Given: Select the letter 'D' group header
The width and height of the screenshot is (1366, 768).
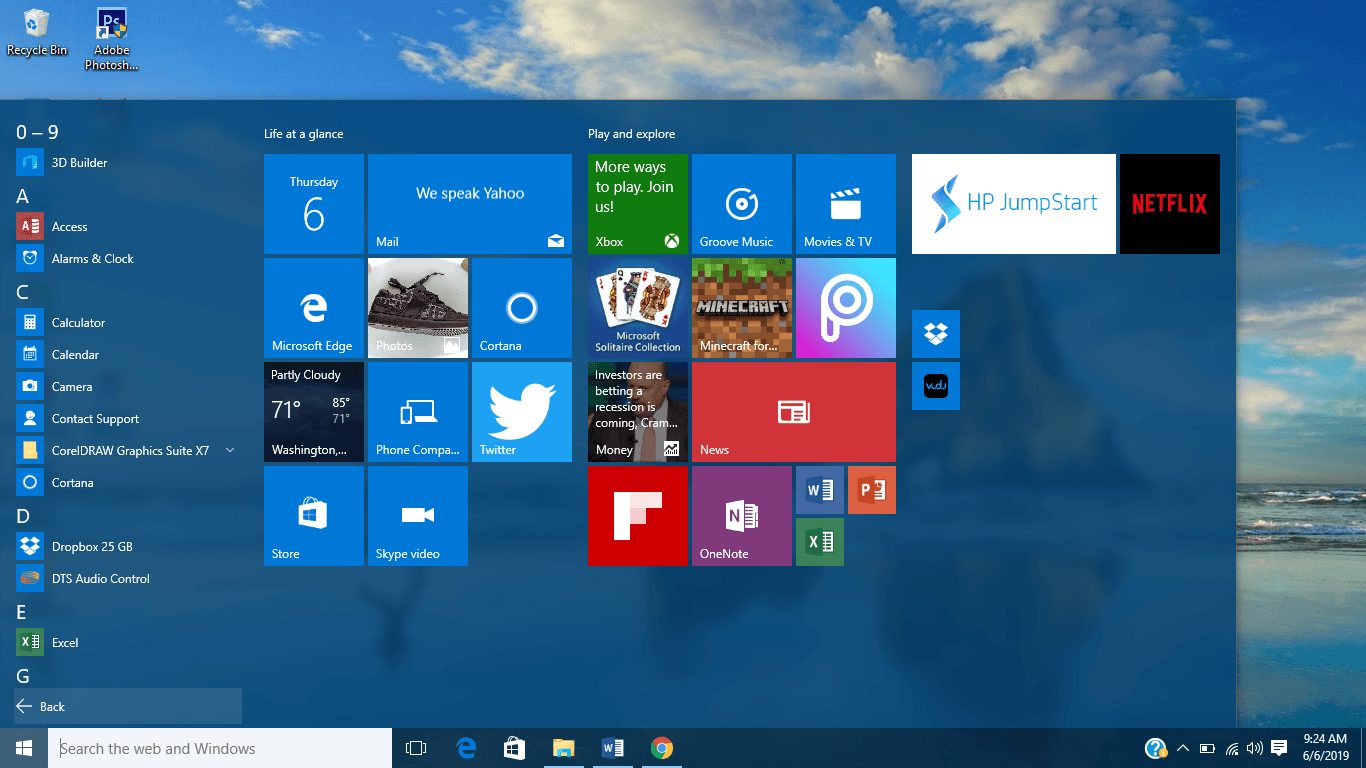Looking at the screenshot, I should [x=23, y=516].
